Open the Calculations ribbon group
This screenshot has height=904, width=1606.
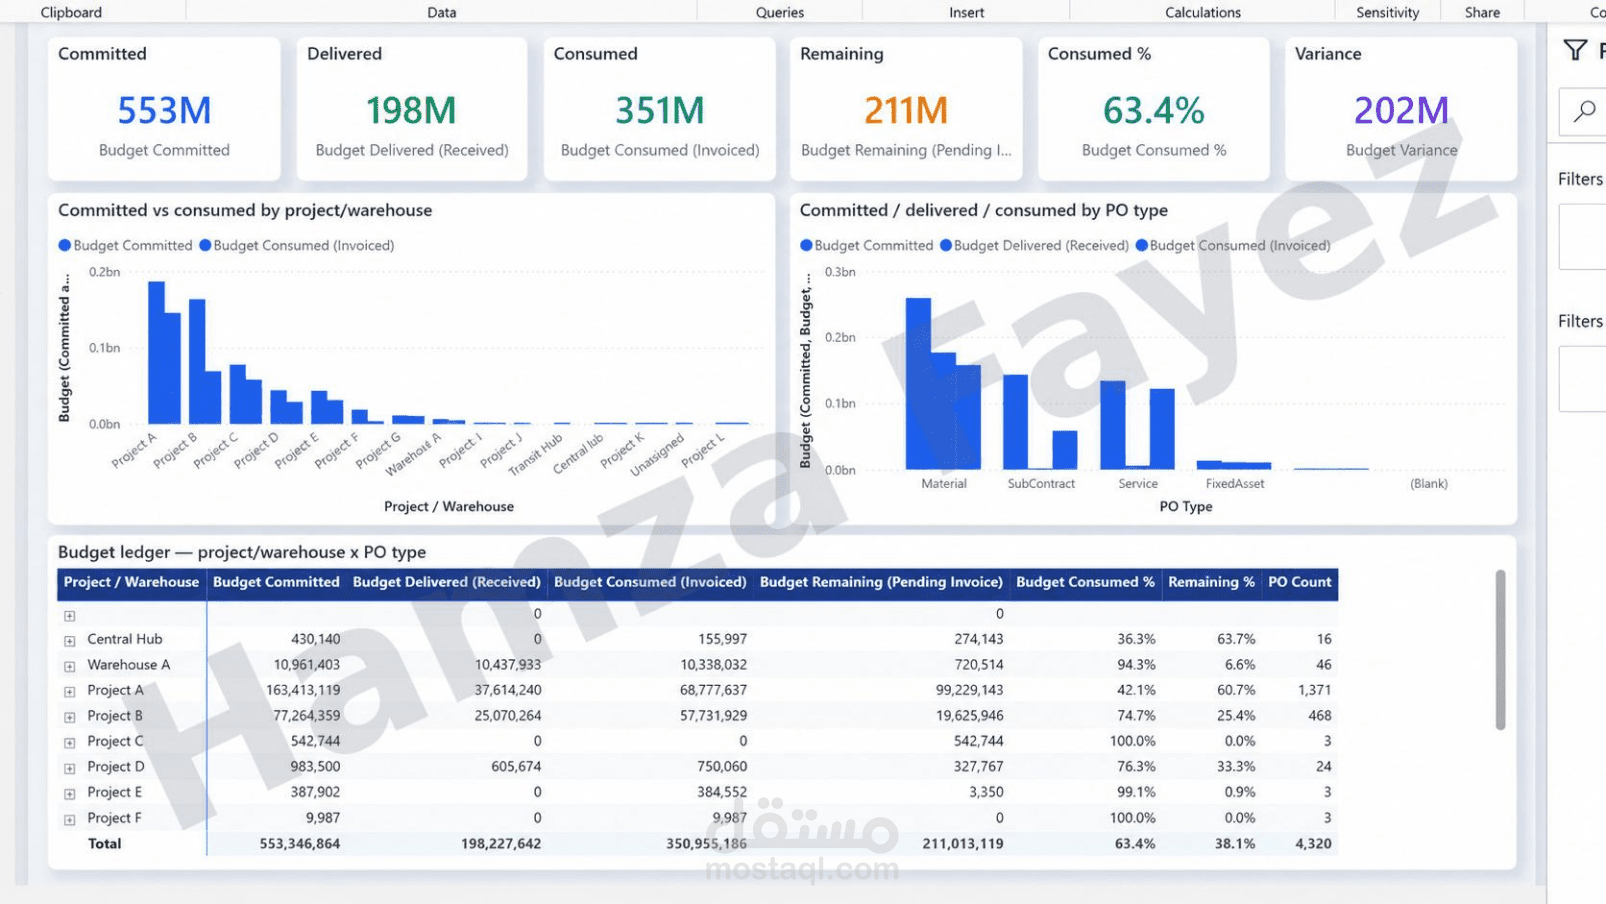[x=1203, y=12]
